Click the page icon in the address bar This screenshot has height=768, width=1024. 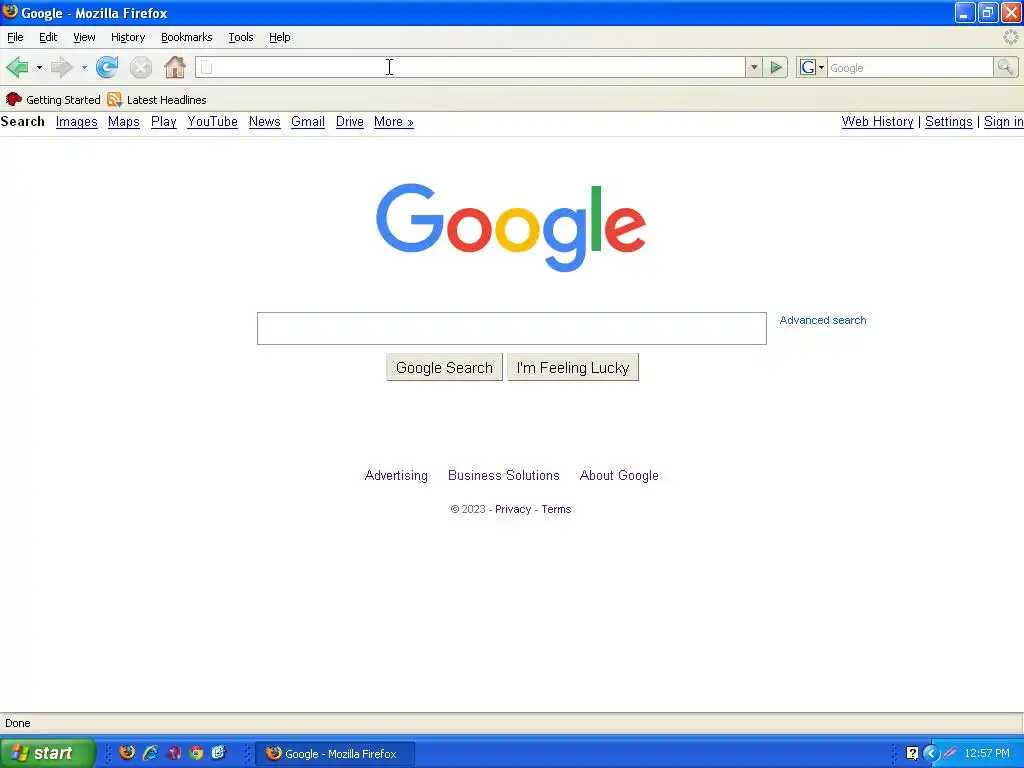coord(206,67)
